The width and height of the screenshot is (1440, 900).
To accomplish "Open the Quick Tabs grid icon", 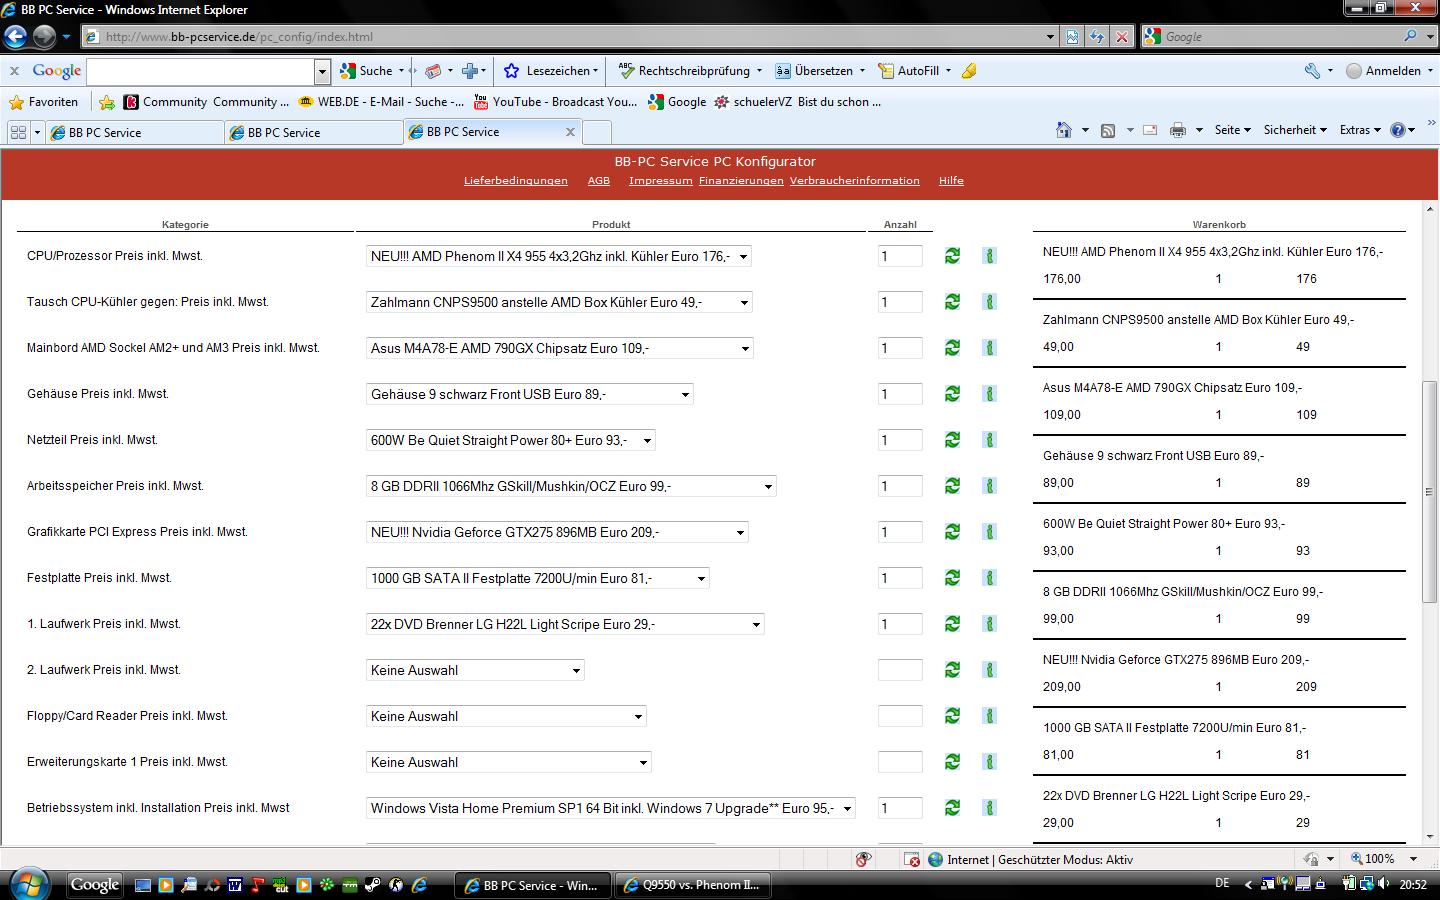I will (18, 132).
